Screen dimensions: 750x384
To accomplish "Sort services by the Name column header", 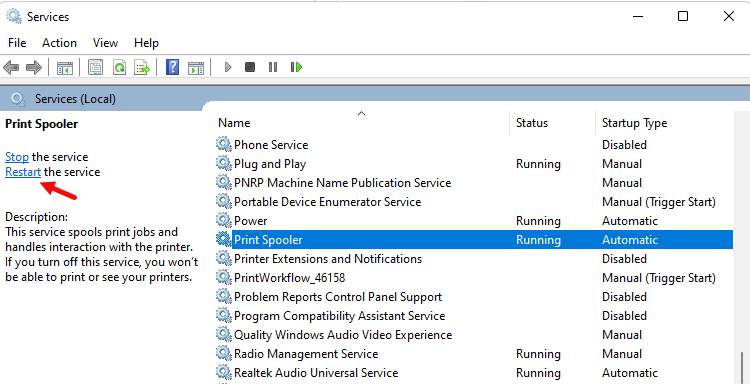I will click(362, 123).
